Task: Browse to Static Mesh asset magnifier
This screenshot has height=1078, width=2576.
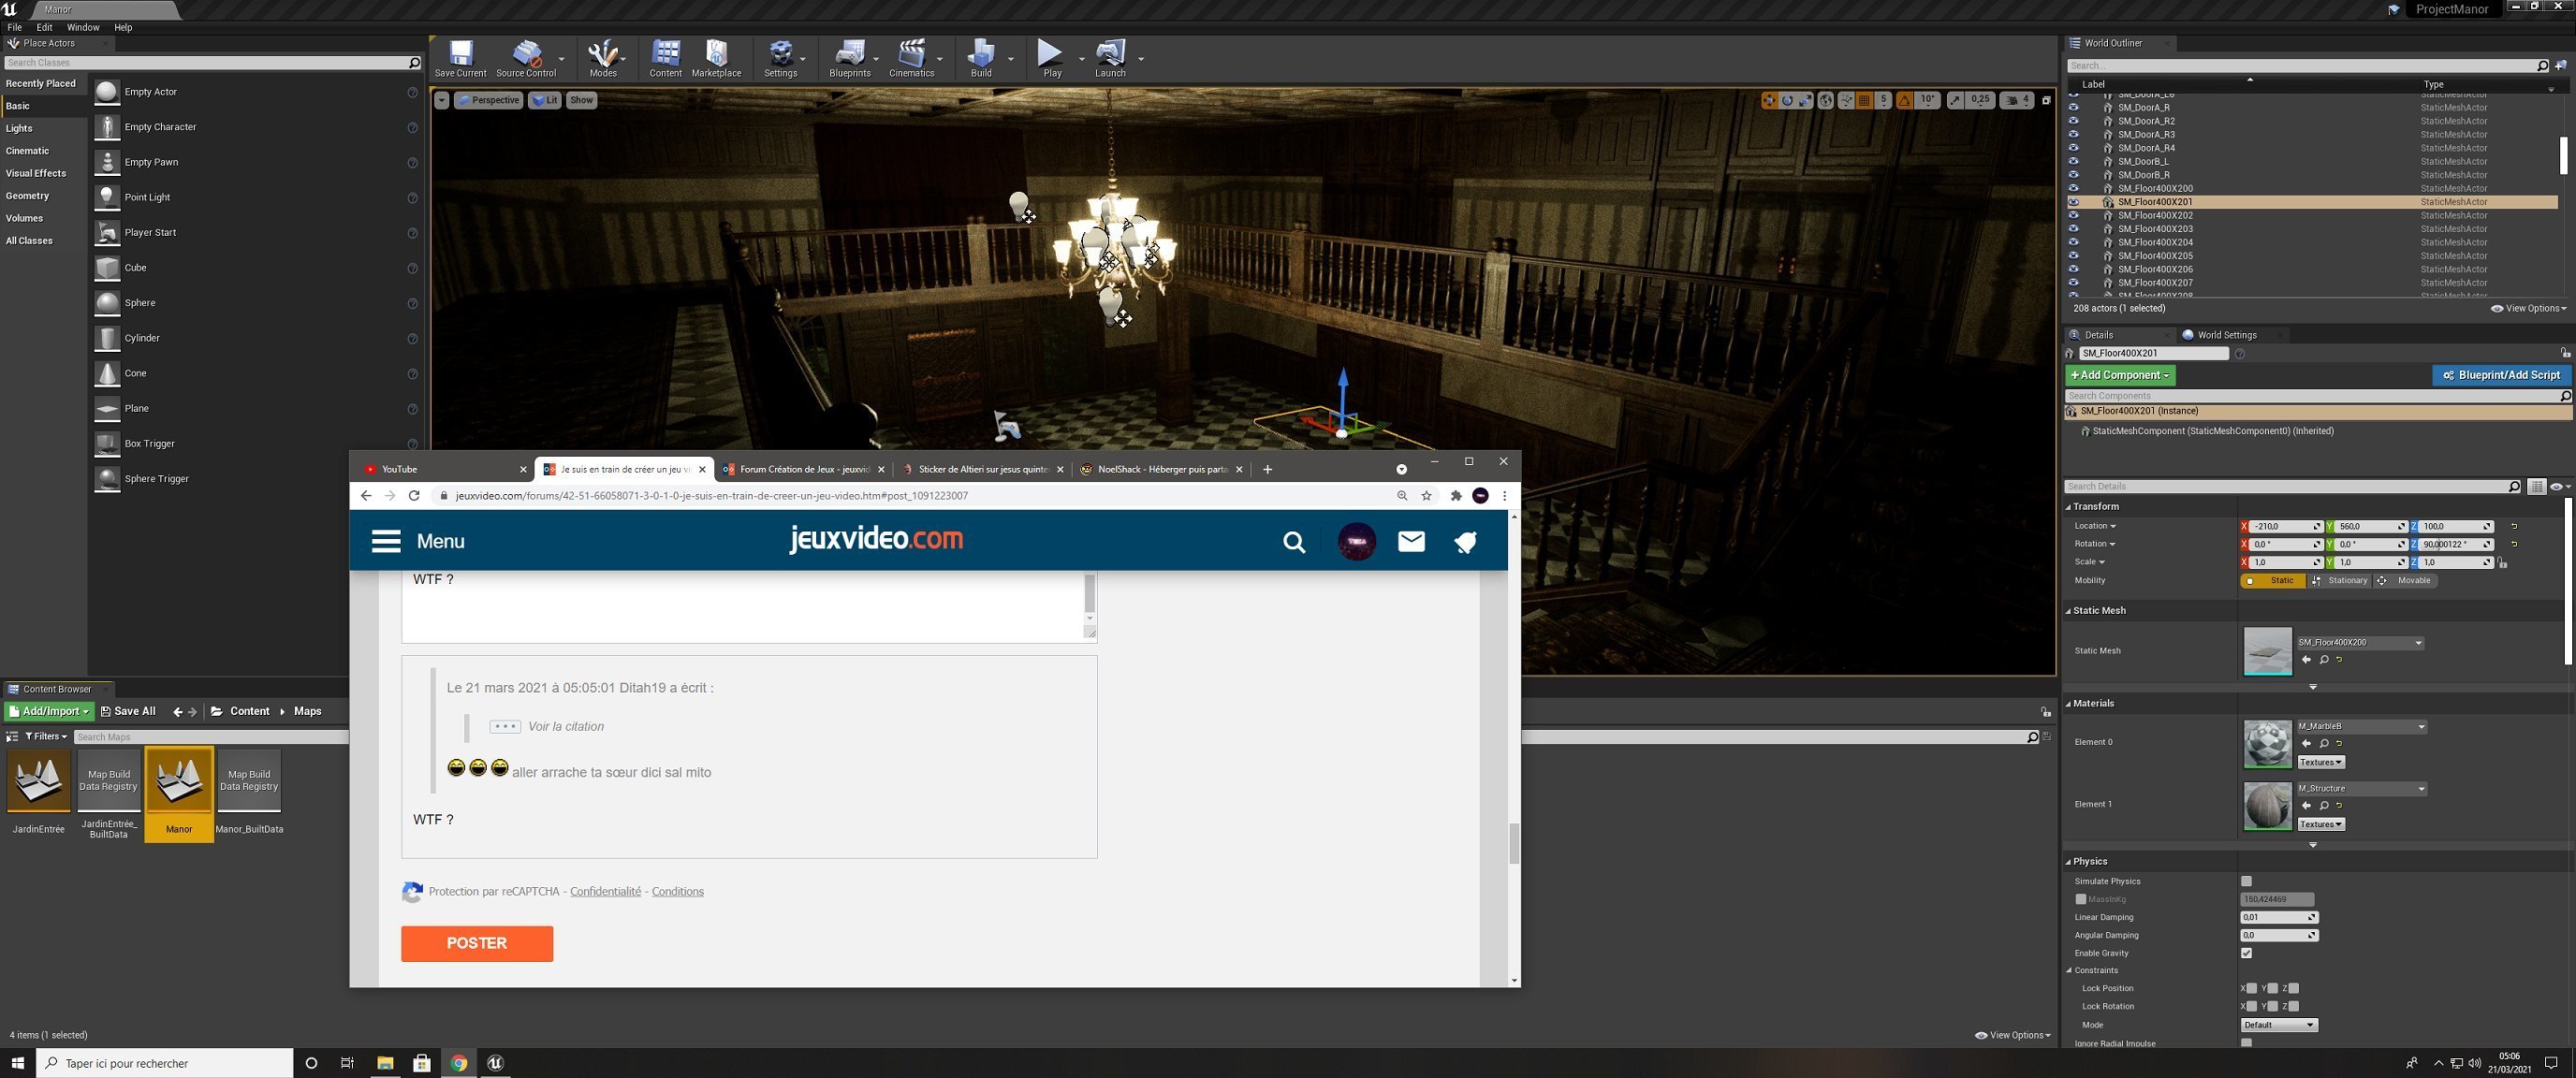Action: [2324, 660]
